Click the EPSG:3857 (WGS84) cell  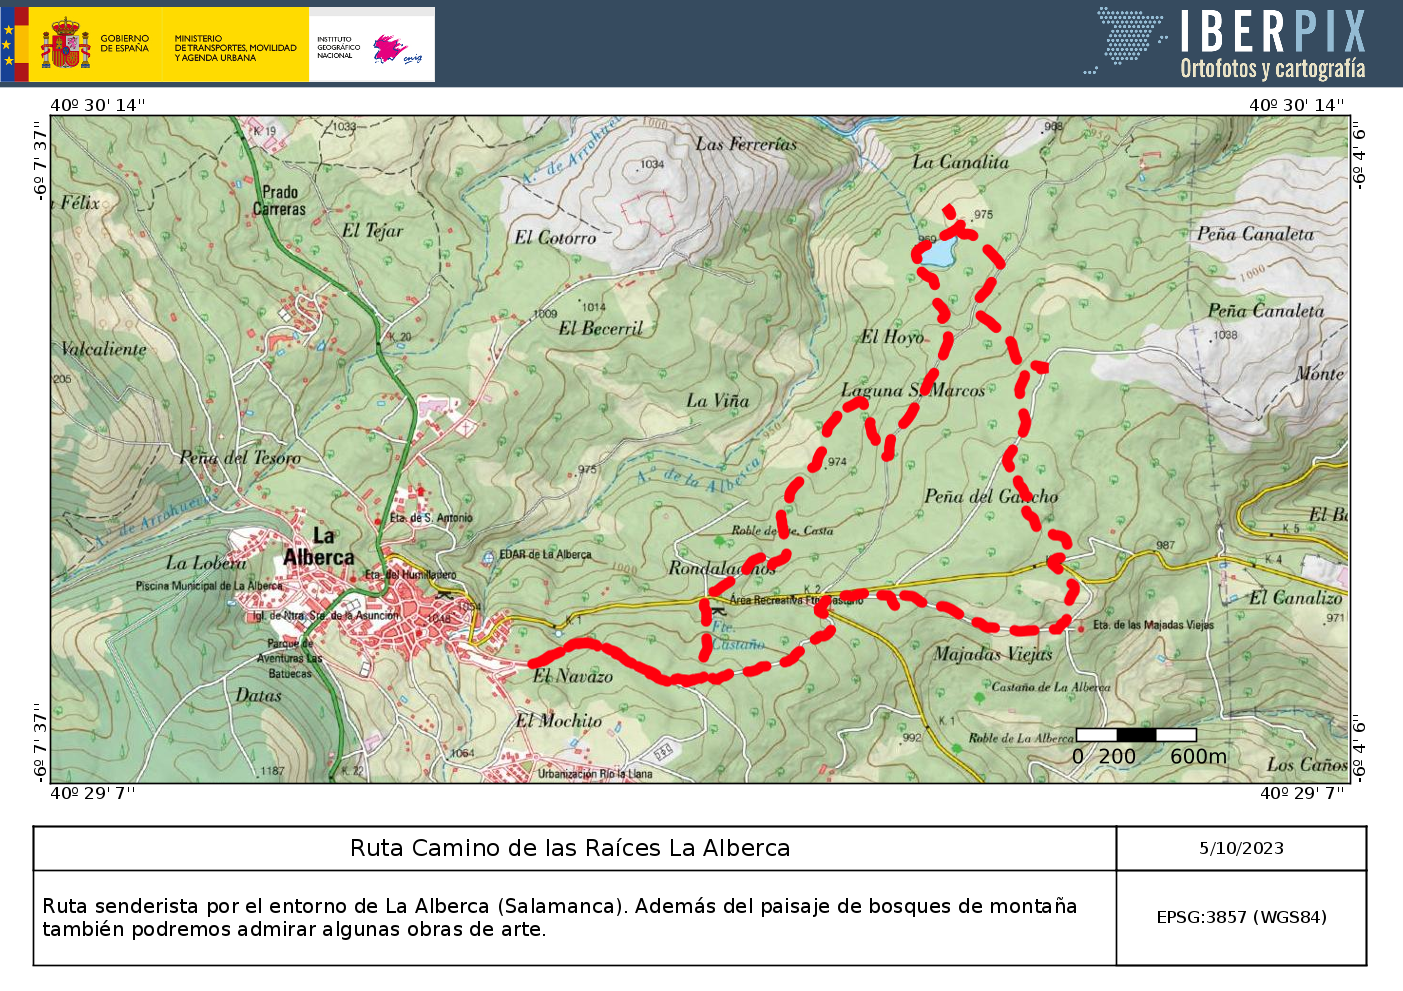1241,917
